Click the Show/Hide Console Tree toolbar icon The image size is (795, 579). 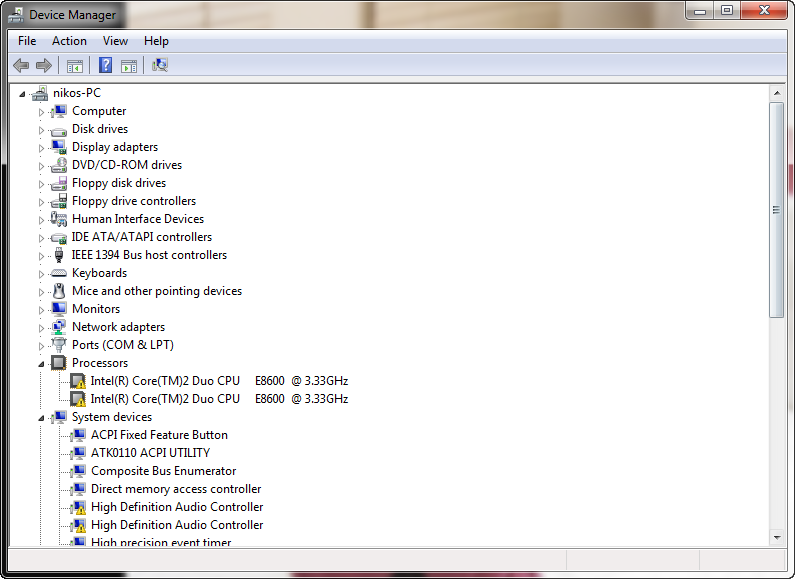[x=75, y=65]
